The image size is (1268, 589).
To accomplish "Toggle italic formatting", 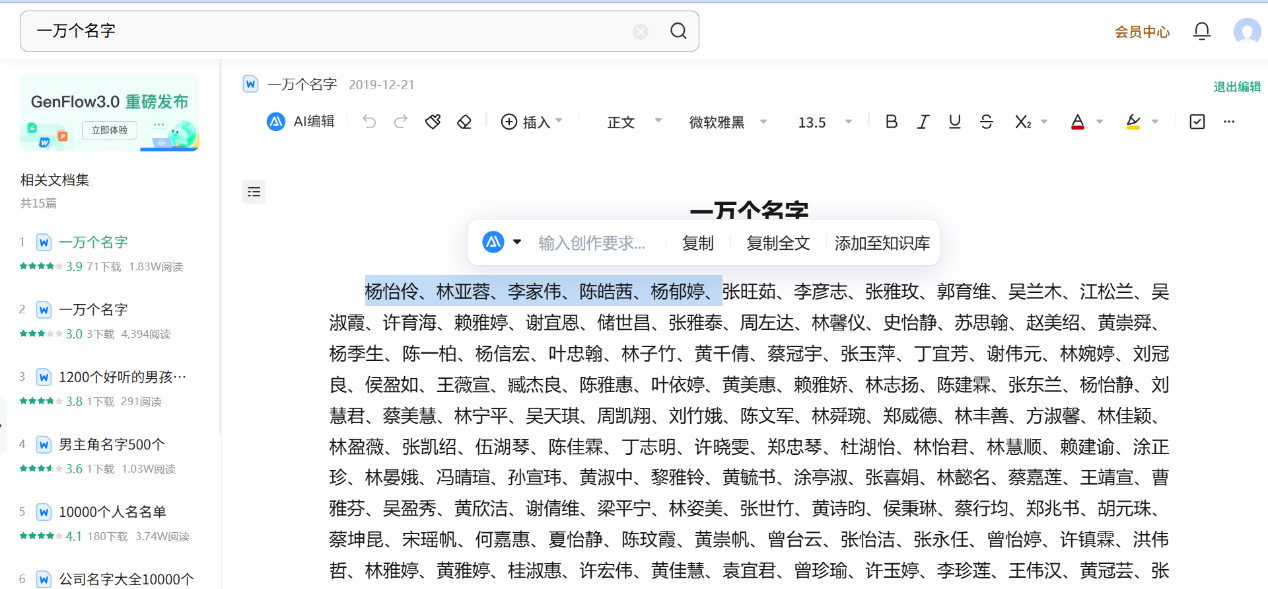I will [x=923, y=122].
